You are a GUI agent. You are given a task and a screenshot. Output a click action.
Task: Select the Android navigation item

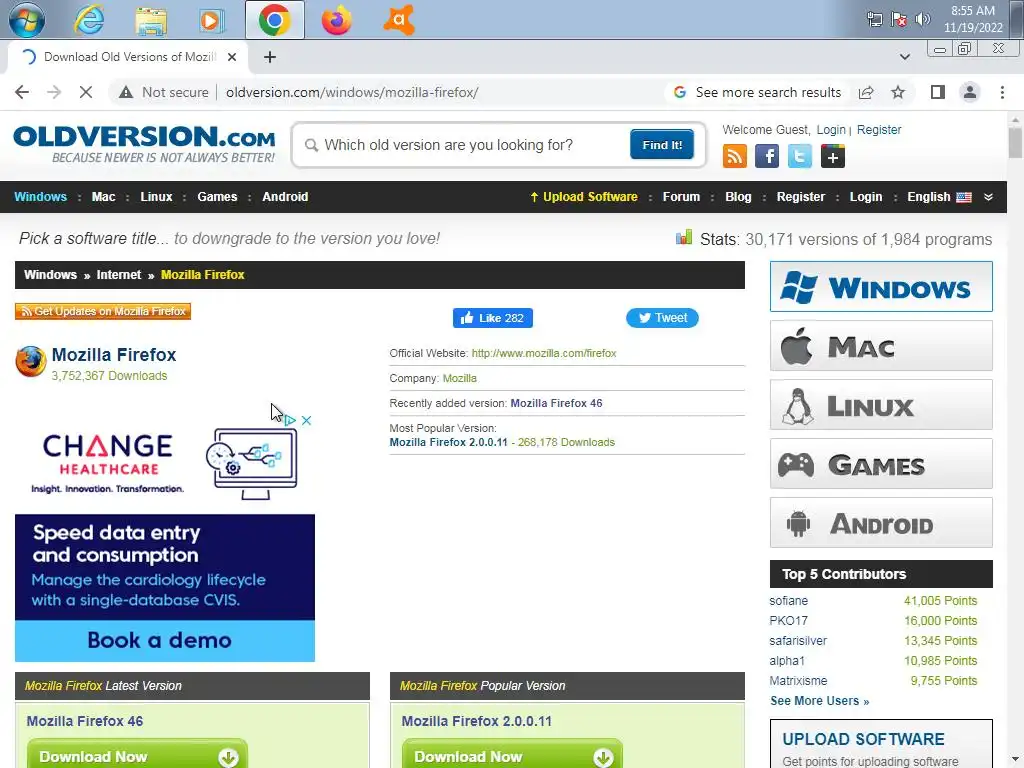[x=285, y=197]
